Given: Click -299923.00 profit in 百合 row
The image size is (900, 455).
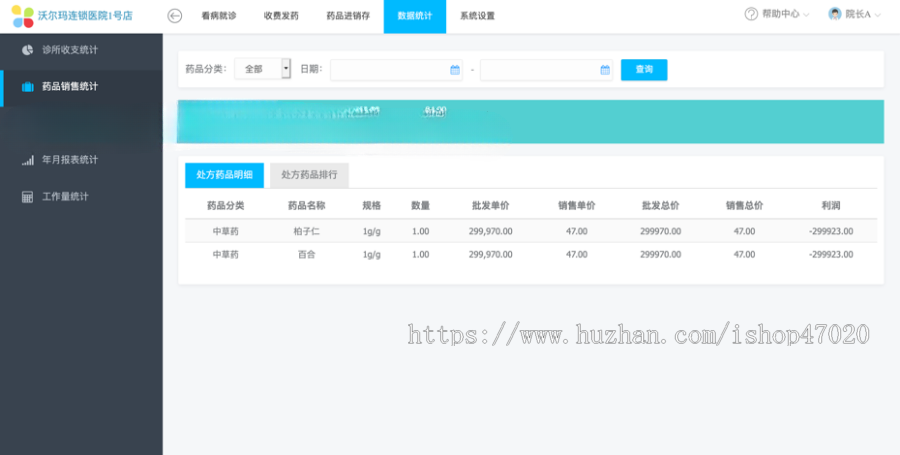Looking at the screenshot, I should point(831,254).
